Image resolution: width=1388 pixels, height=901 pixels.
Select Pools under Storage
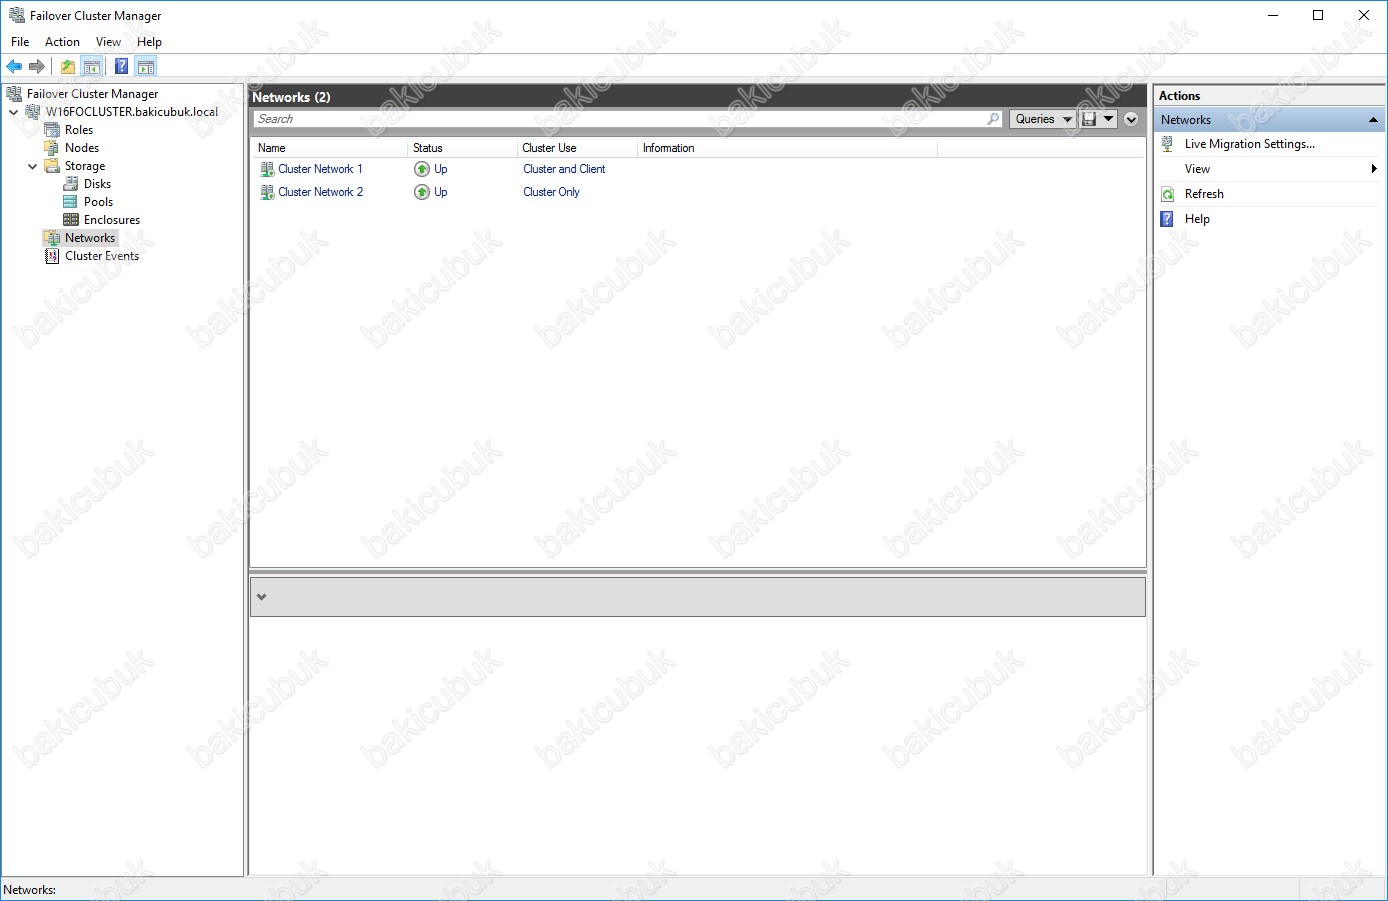pyautogui.click(x=98, y=202)
